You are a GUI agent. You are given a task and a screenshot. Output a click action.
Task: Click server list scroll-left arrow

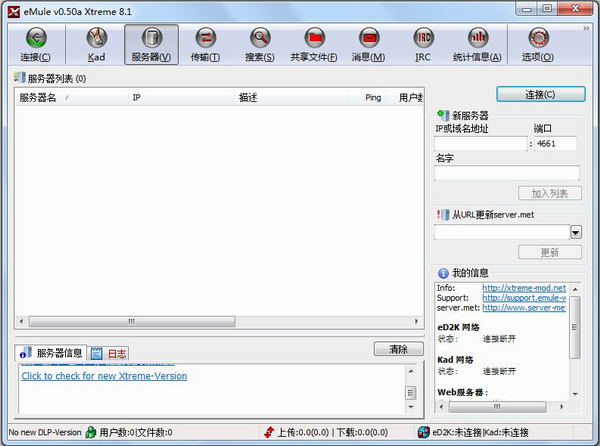click(x=21, y=321)
